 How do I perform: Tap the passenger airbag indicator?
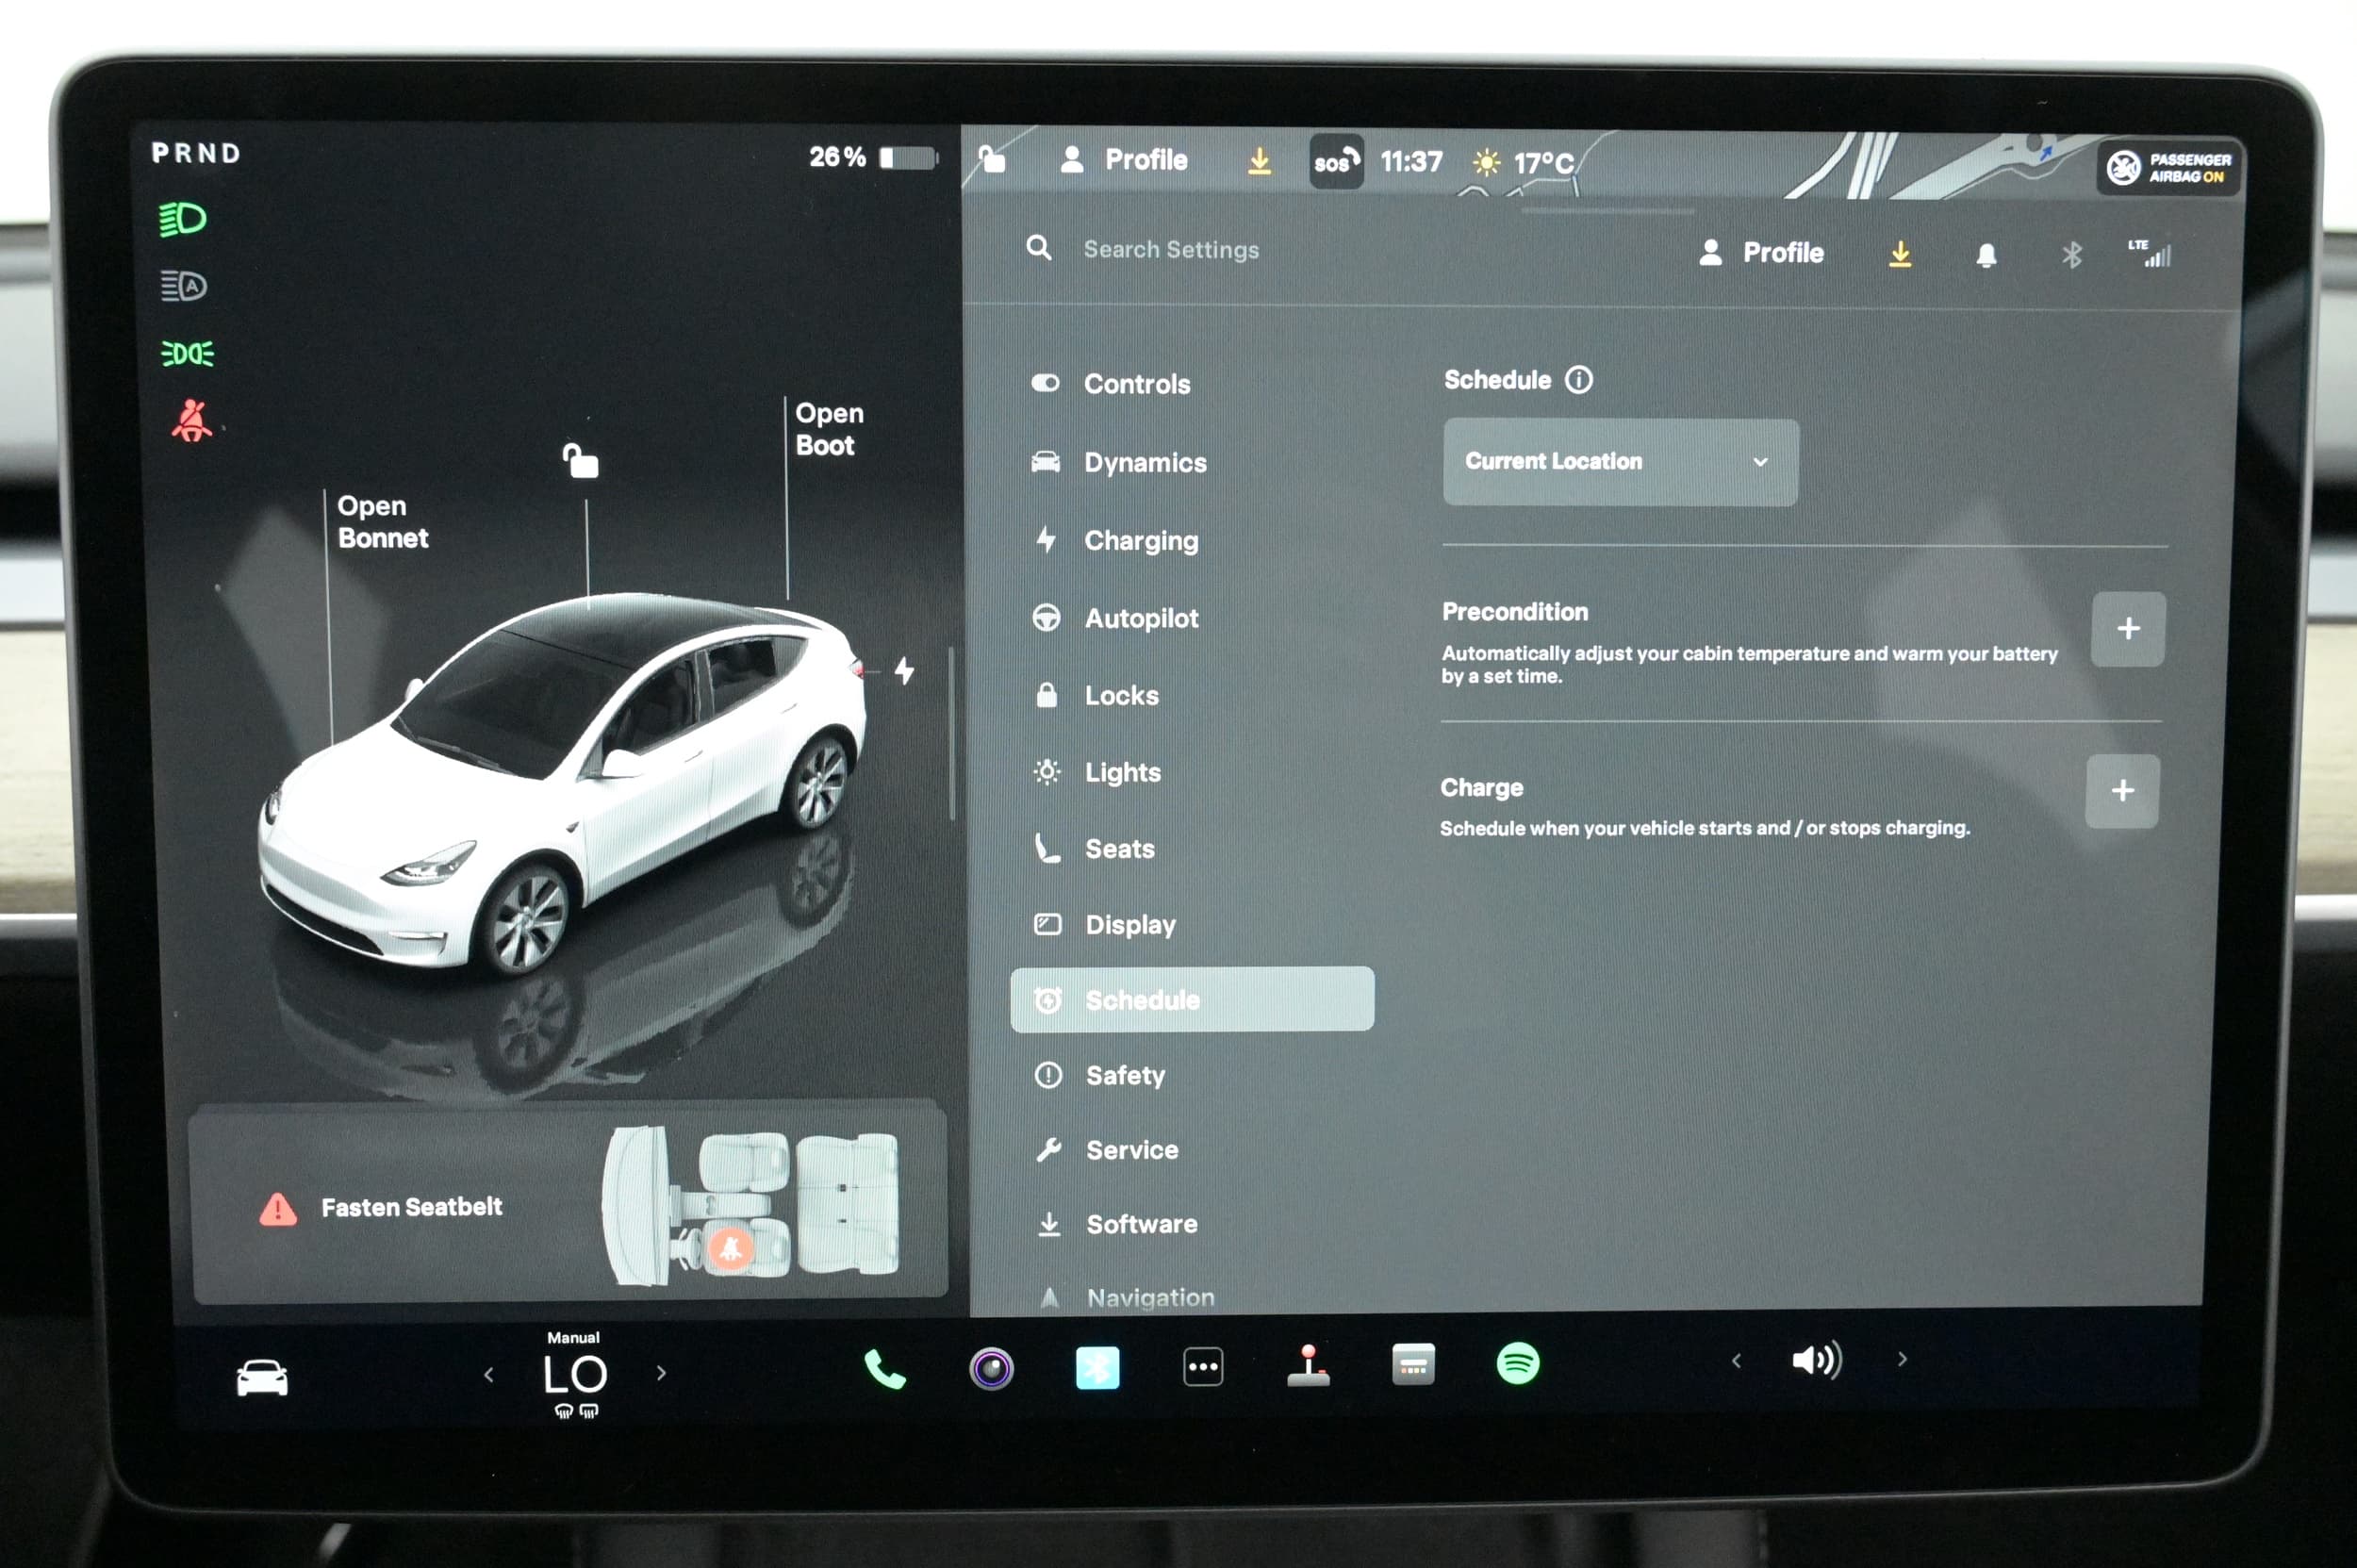tap(2168, 167)
